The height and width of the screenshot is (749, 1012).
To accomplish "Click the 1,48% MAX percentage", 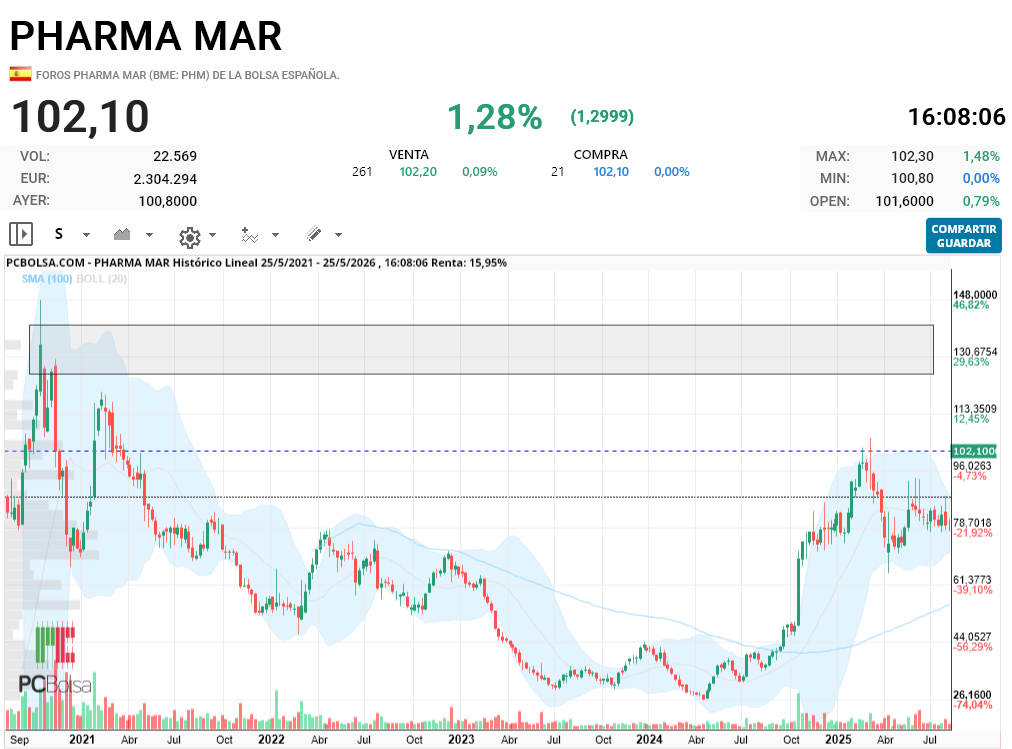I will click(981, 156).
